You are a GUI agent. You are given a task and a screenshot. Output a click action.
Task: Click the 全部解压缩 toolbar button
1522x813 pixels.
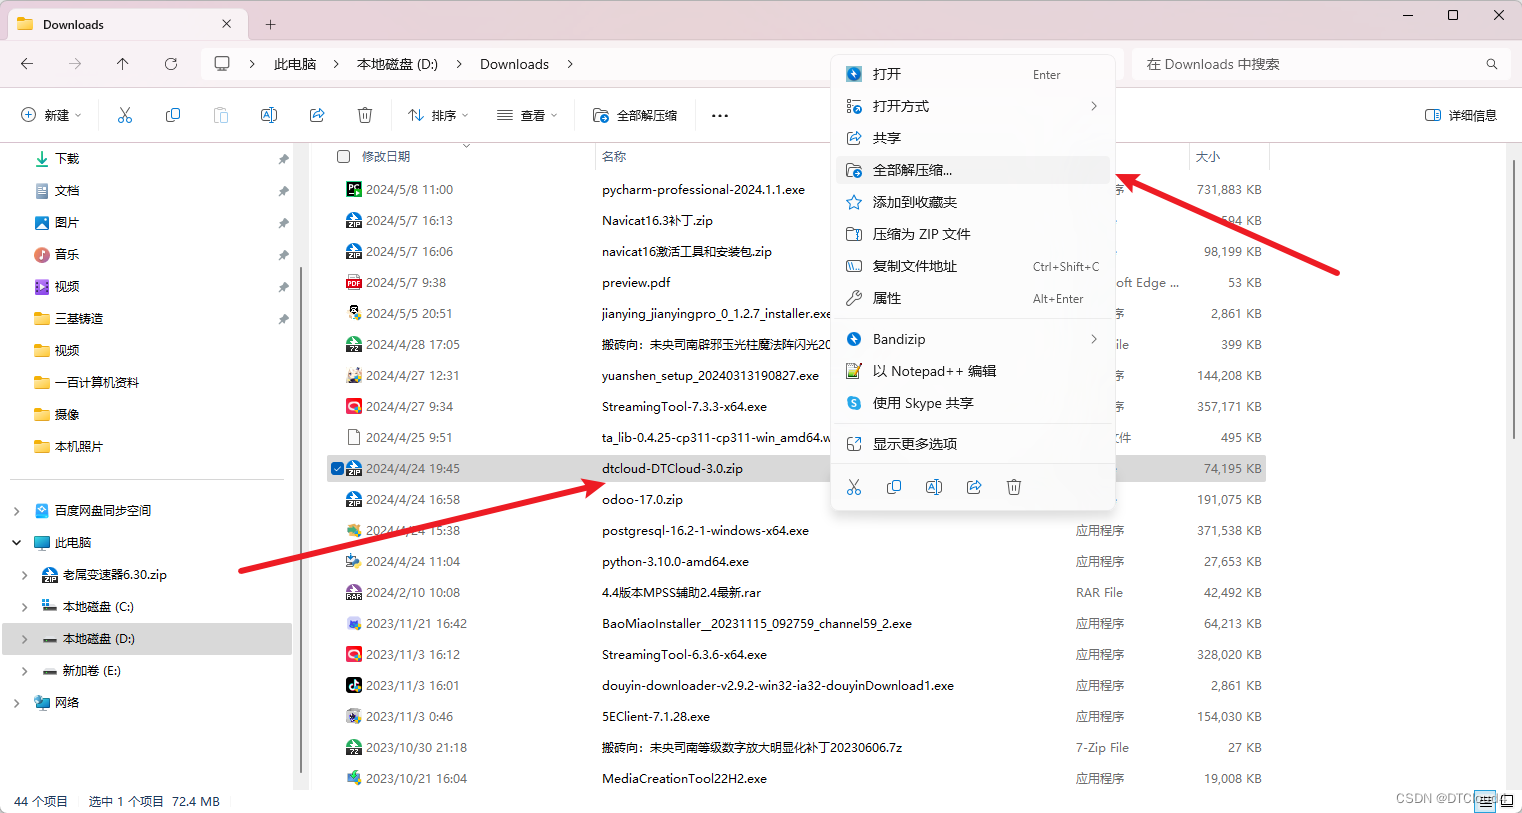(635, 114)
